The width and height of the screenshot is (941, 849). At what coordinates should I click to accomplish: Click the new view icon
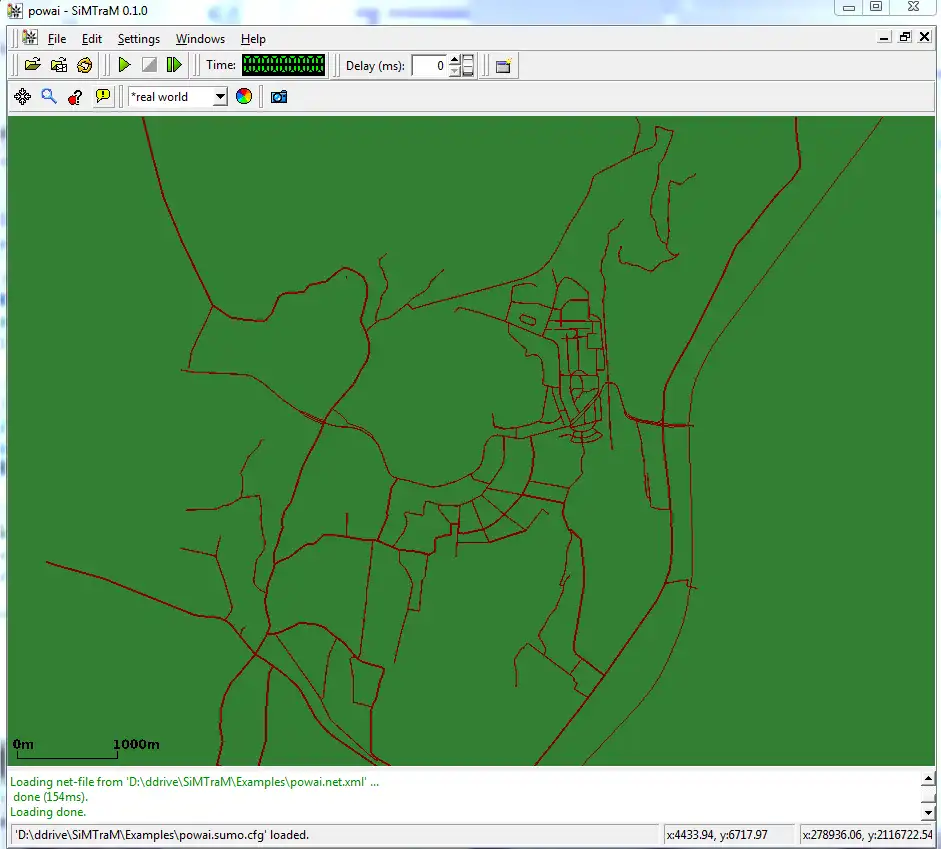pos(504,66)
